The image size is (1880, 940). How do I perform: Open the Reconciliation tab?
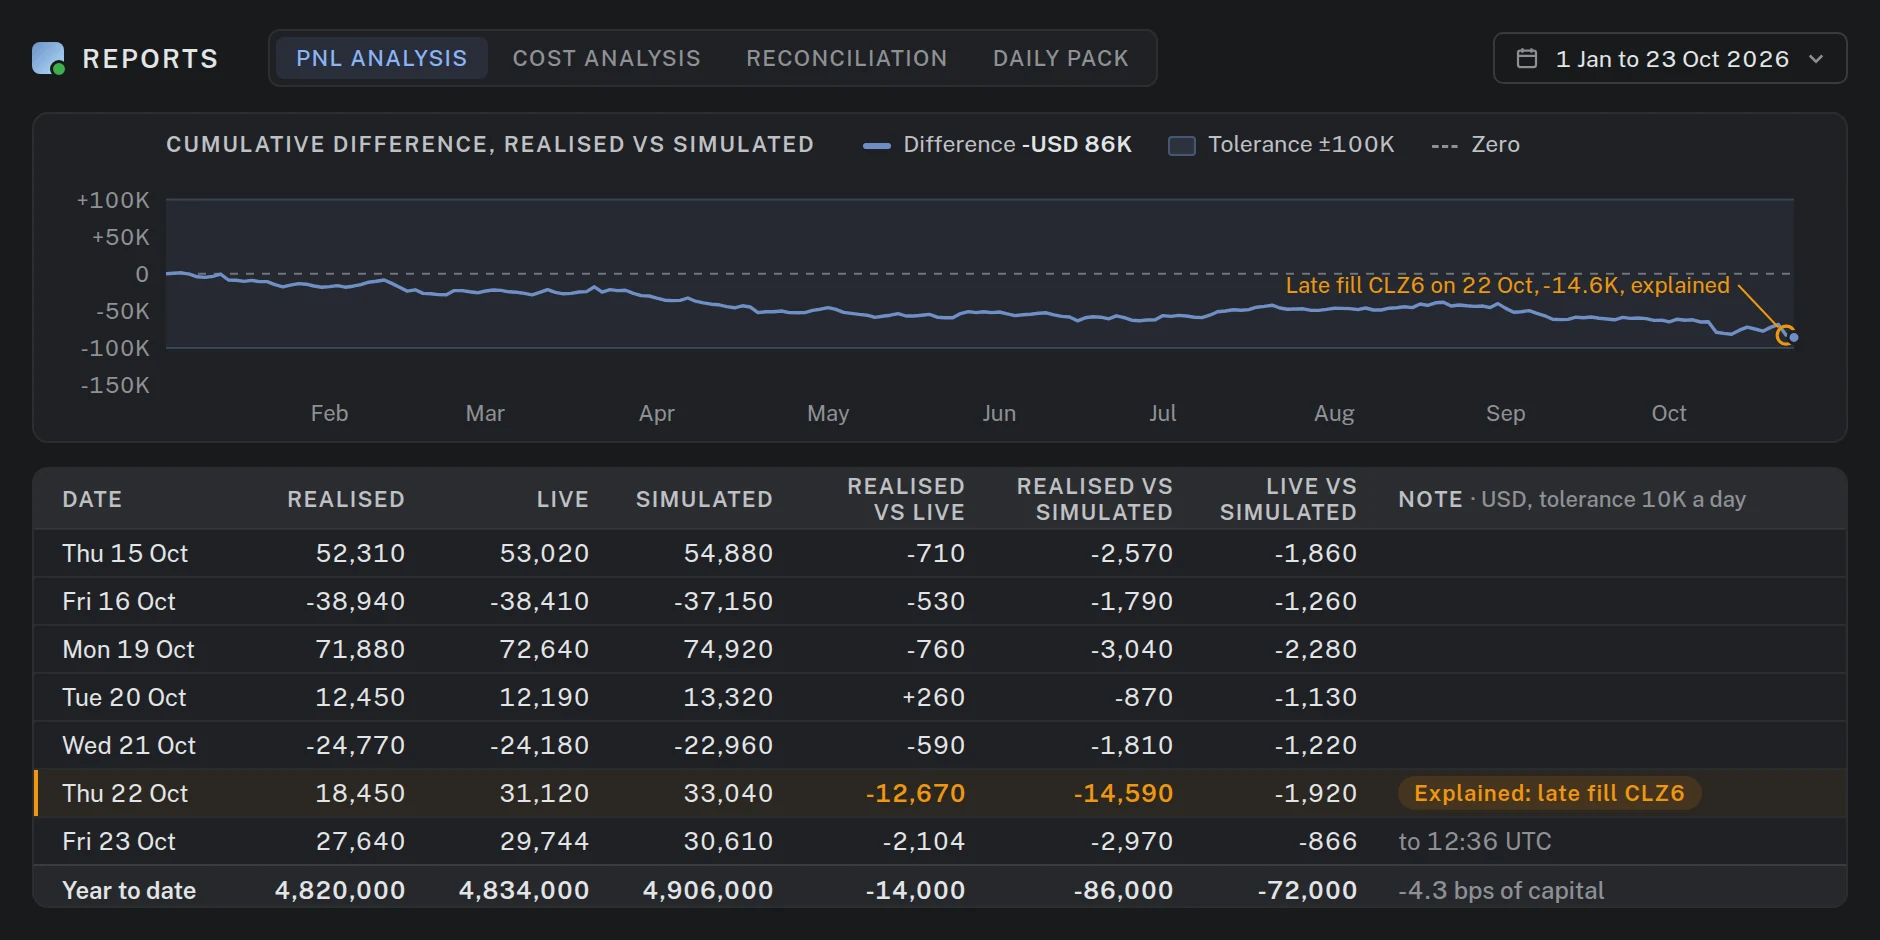846,58
